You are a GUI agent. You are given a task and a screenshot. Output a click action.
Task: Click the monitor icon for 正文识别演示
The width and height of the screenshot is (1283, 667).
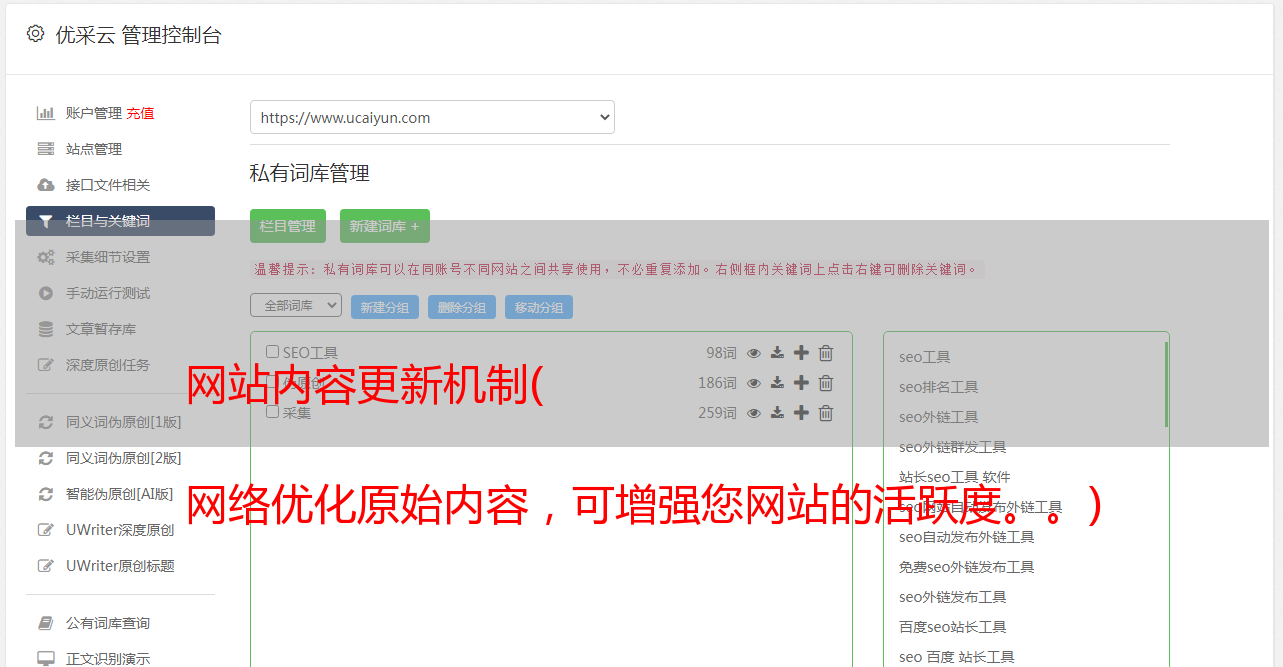pos(46,659)
